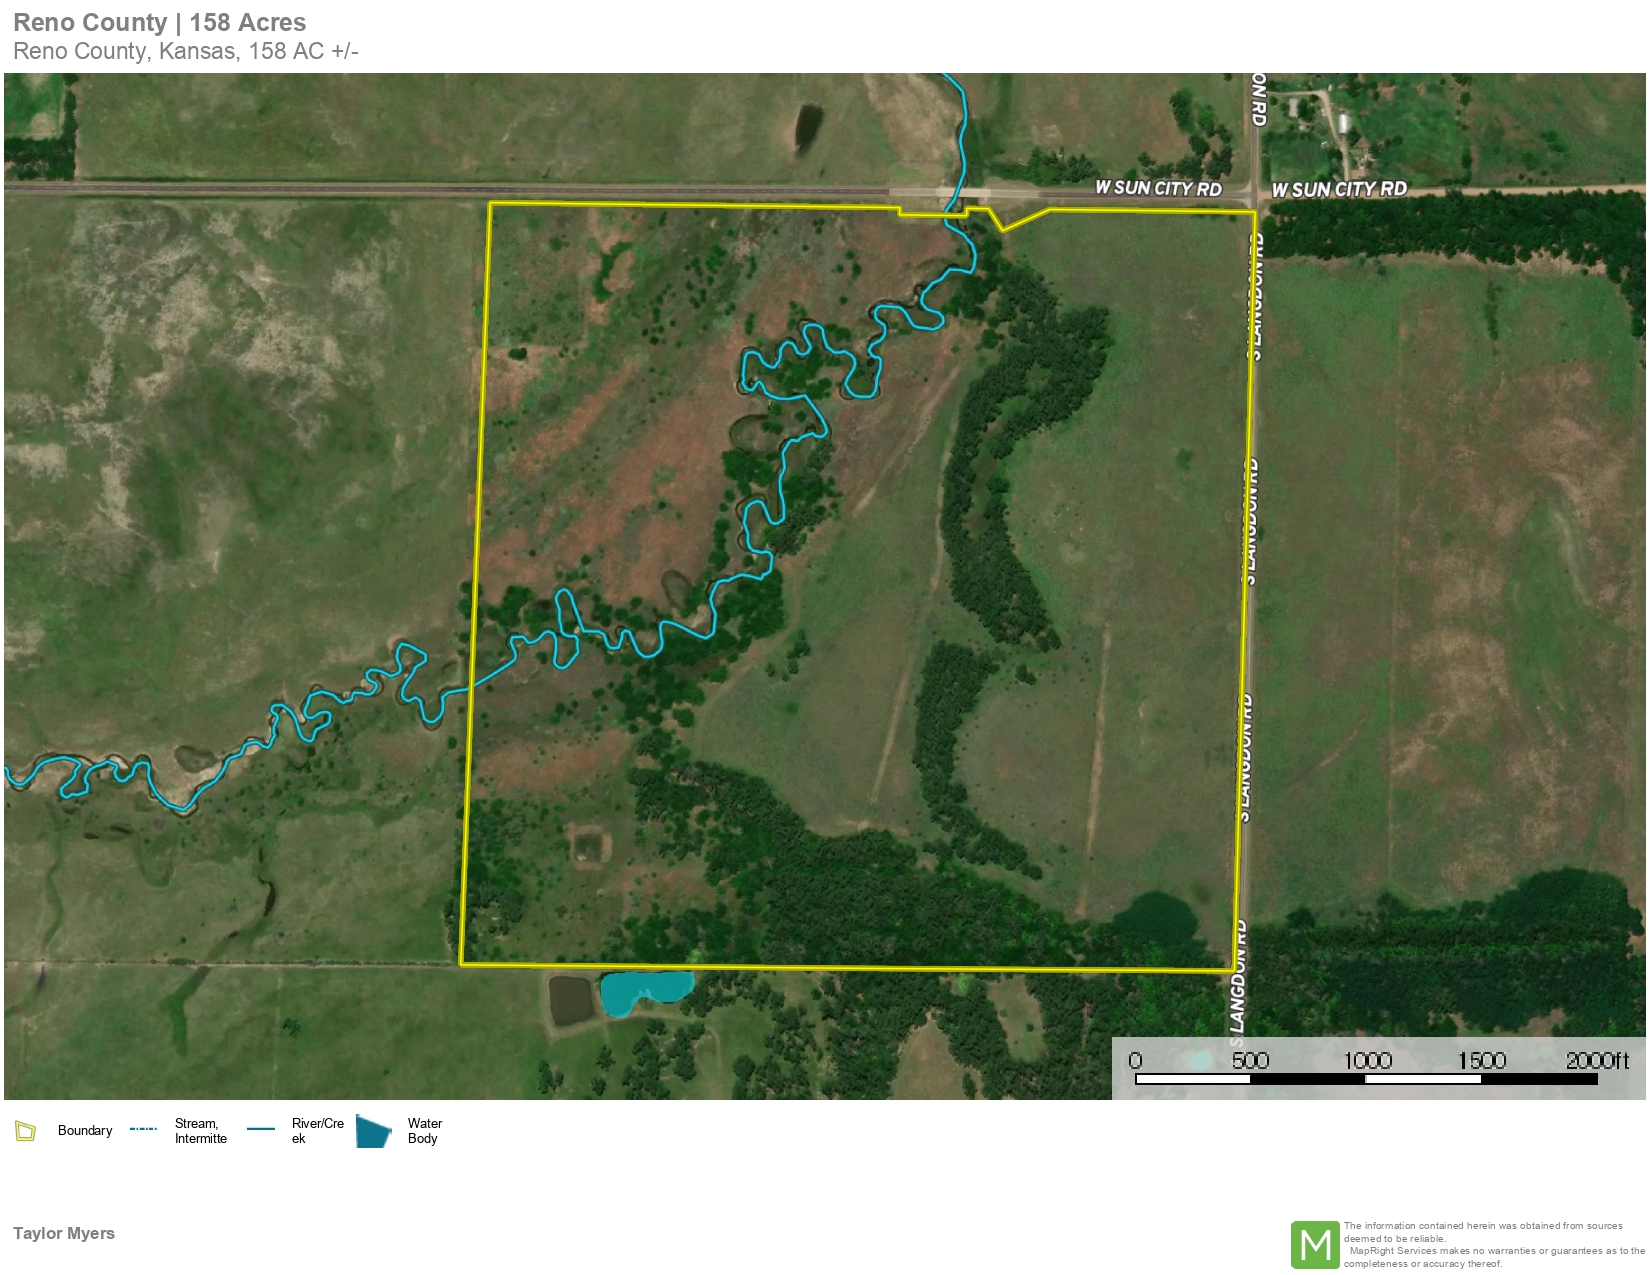Screen dimensions: 1650x1275
Task: Click the 2000ft label on the scale bar
Action: tap(1596, 1061)
